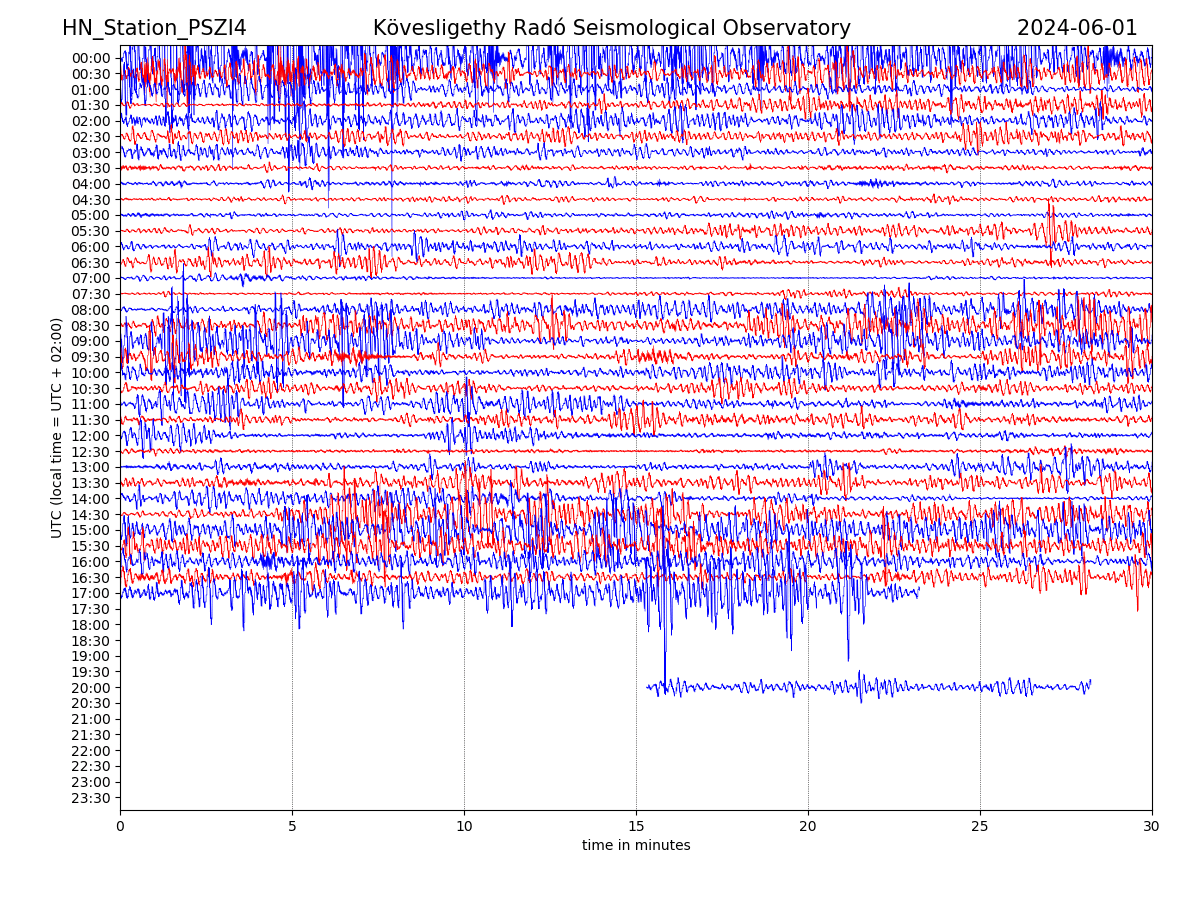
Task: Click the HN_Station_PSZI4 station title
Action: (154, 28)
